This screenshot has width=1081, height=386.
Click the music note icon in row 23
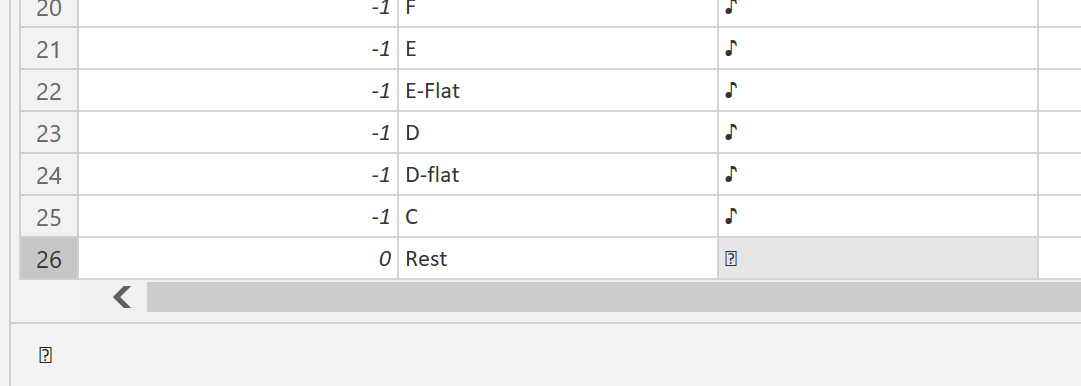point(731,132)
